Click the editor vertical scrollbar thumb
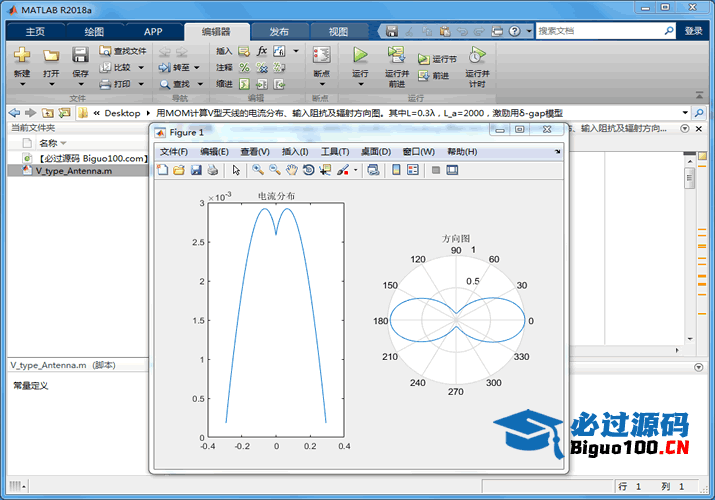 point(689,178)
